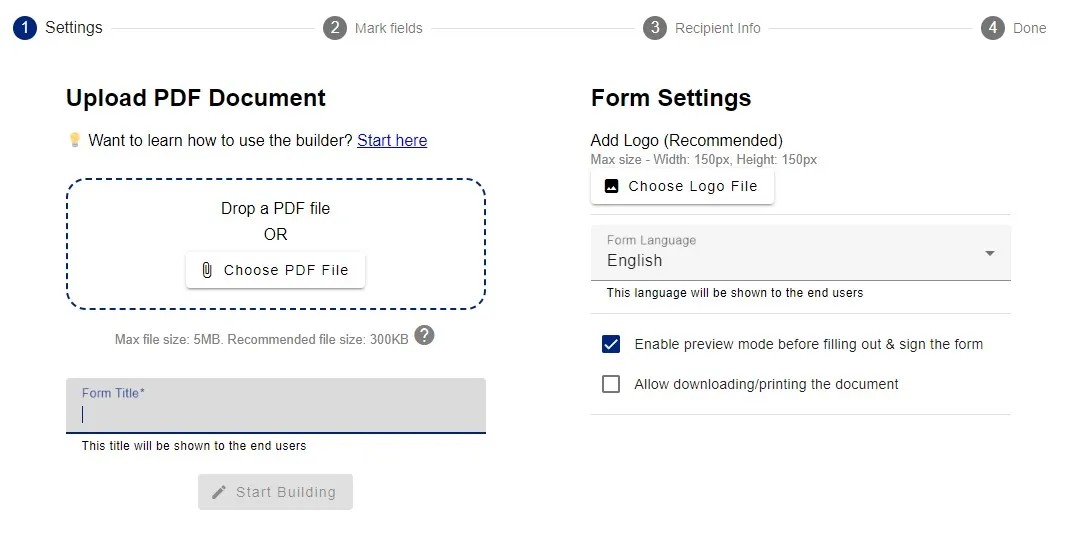
Task: Click the 'Add Logo (Recommended)' label
Action: (686, 140)
